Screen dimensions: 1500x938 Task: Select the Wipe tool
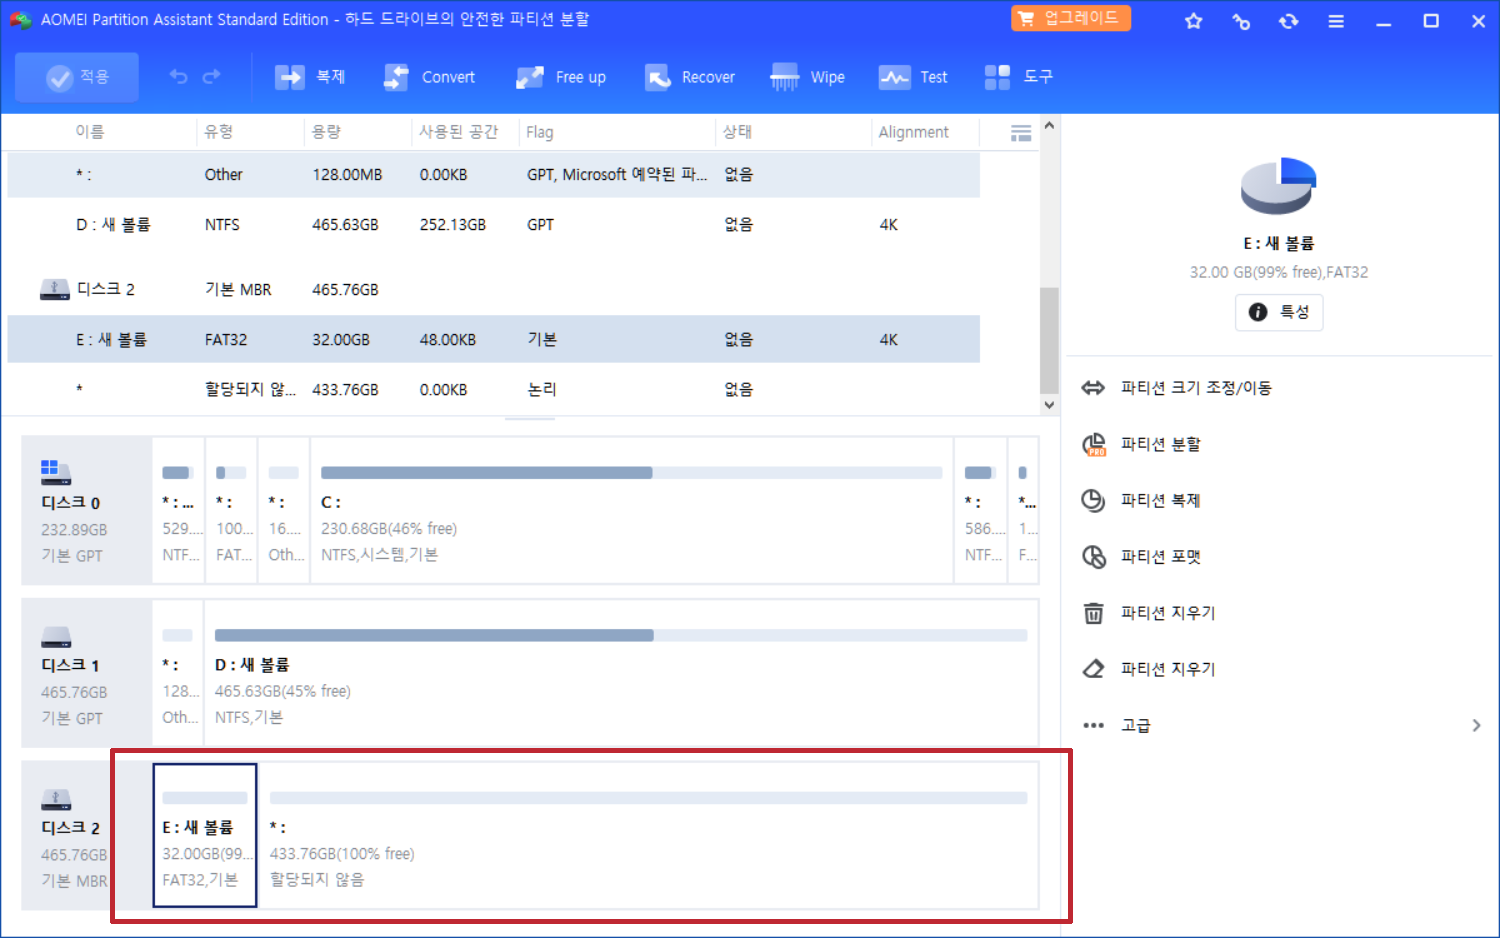808,76
